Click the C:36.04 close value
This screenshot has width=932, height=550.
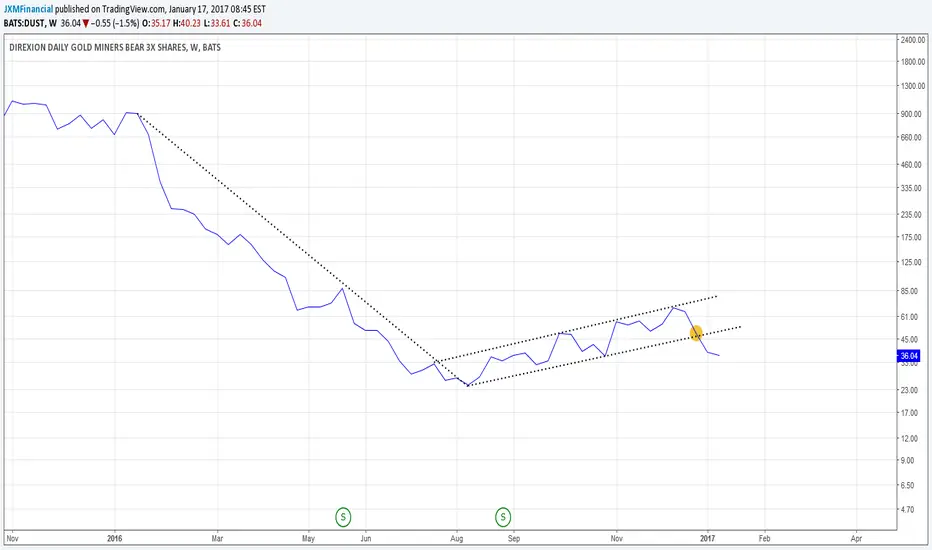(247, 23)
